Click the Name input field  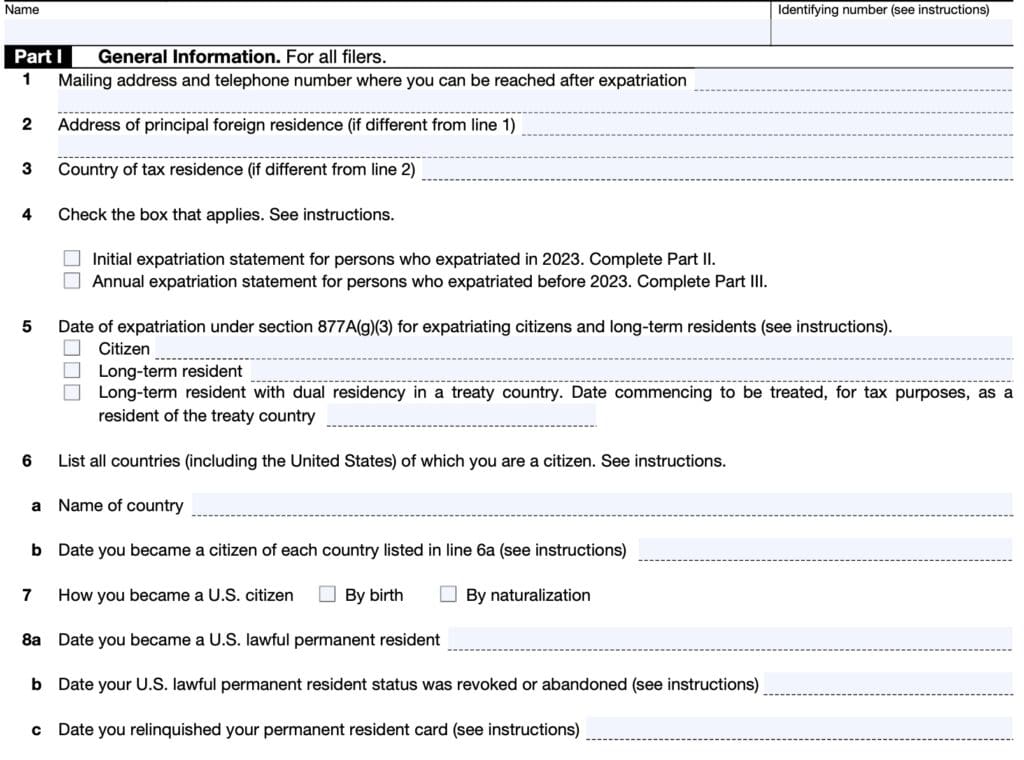click(380, 29)
